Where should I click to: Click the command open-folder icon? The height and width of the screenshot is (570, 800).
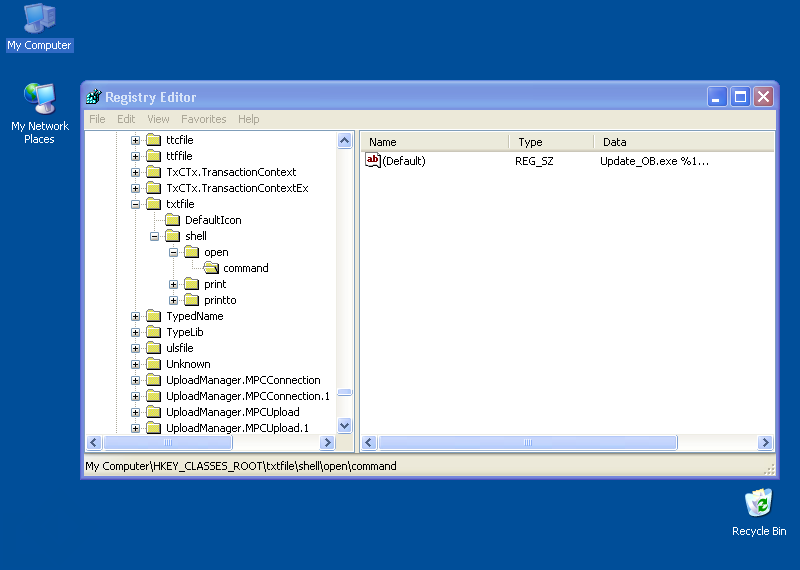pos(211,268)
